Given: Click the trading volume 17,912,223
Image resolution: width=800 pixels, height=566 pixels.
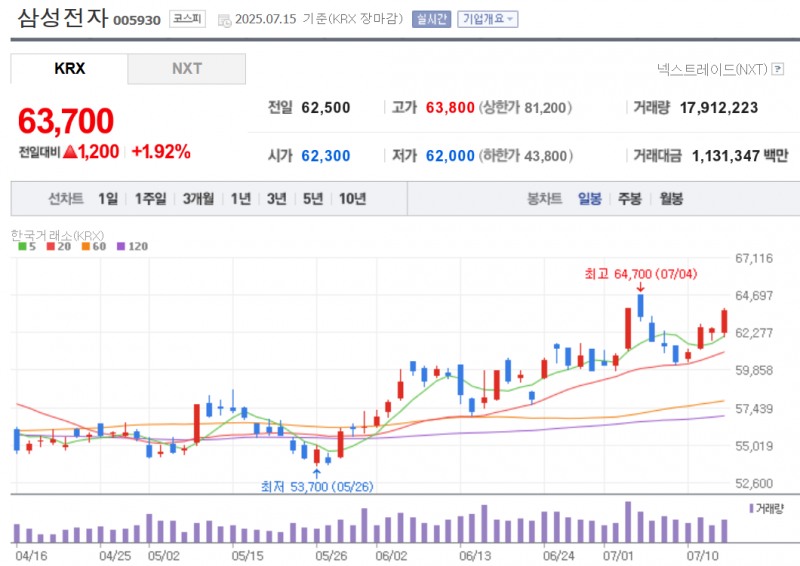Looking at the screenshot, I should (x=719, y=108).
